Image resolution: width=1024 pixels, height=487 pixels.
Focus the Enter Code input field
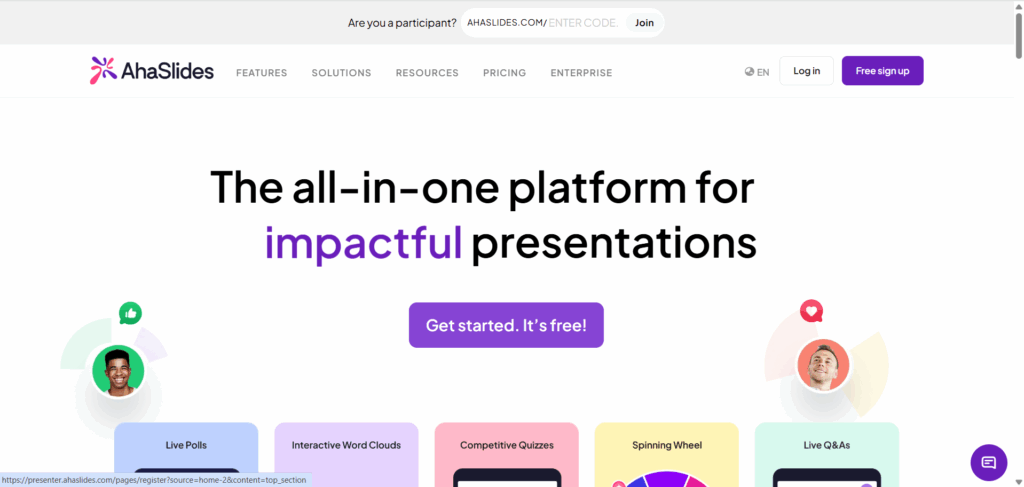click(584, 23)
